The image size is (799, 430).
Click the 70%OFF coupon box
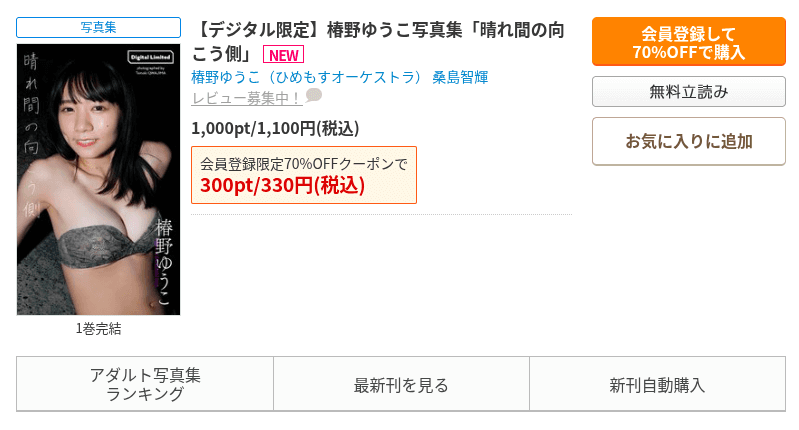tap(303, 175)
